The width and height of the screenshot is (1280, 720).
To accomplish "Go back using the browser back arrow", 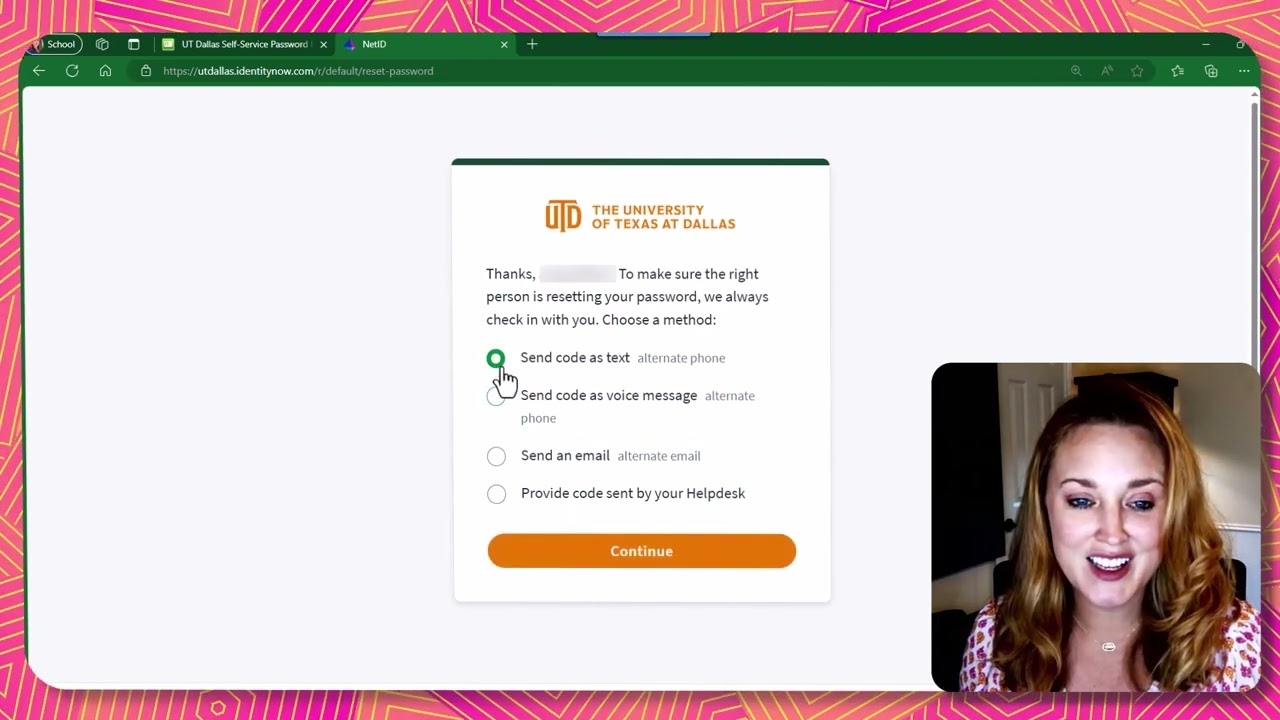I will [39, 71].
